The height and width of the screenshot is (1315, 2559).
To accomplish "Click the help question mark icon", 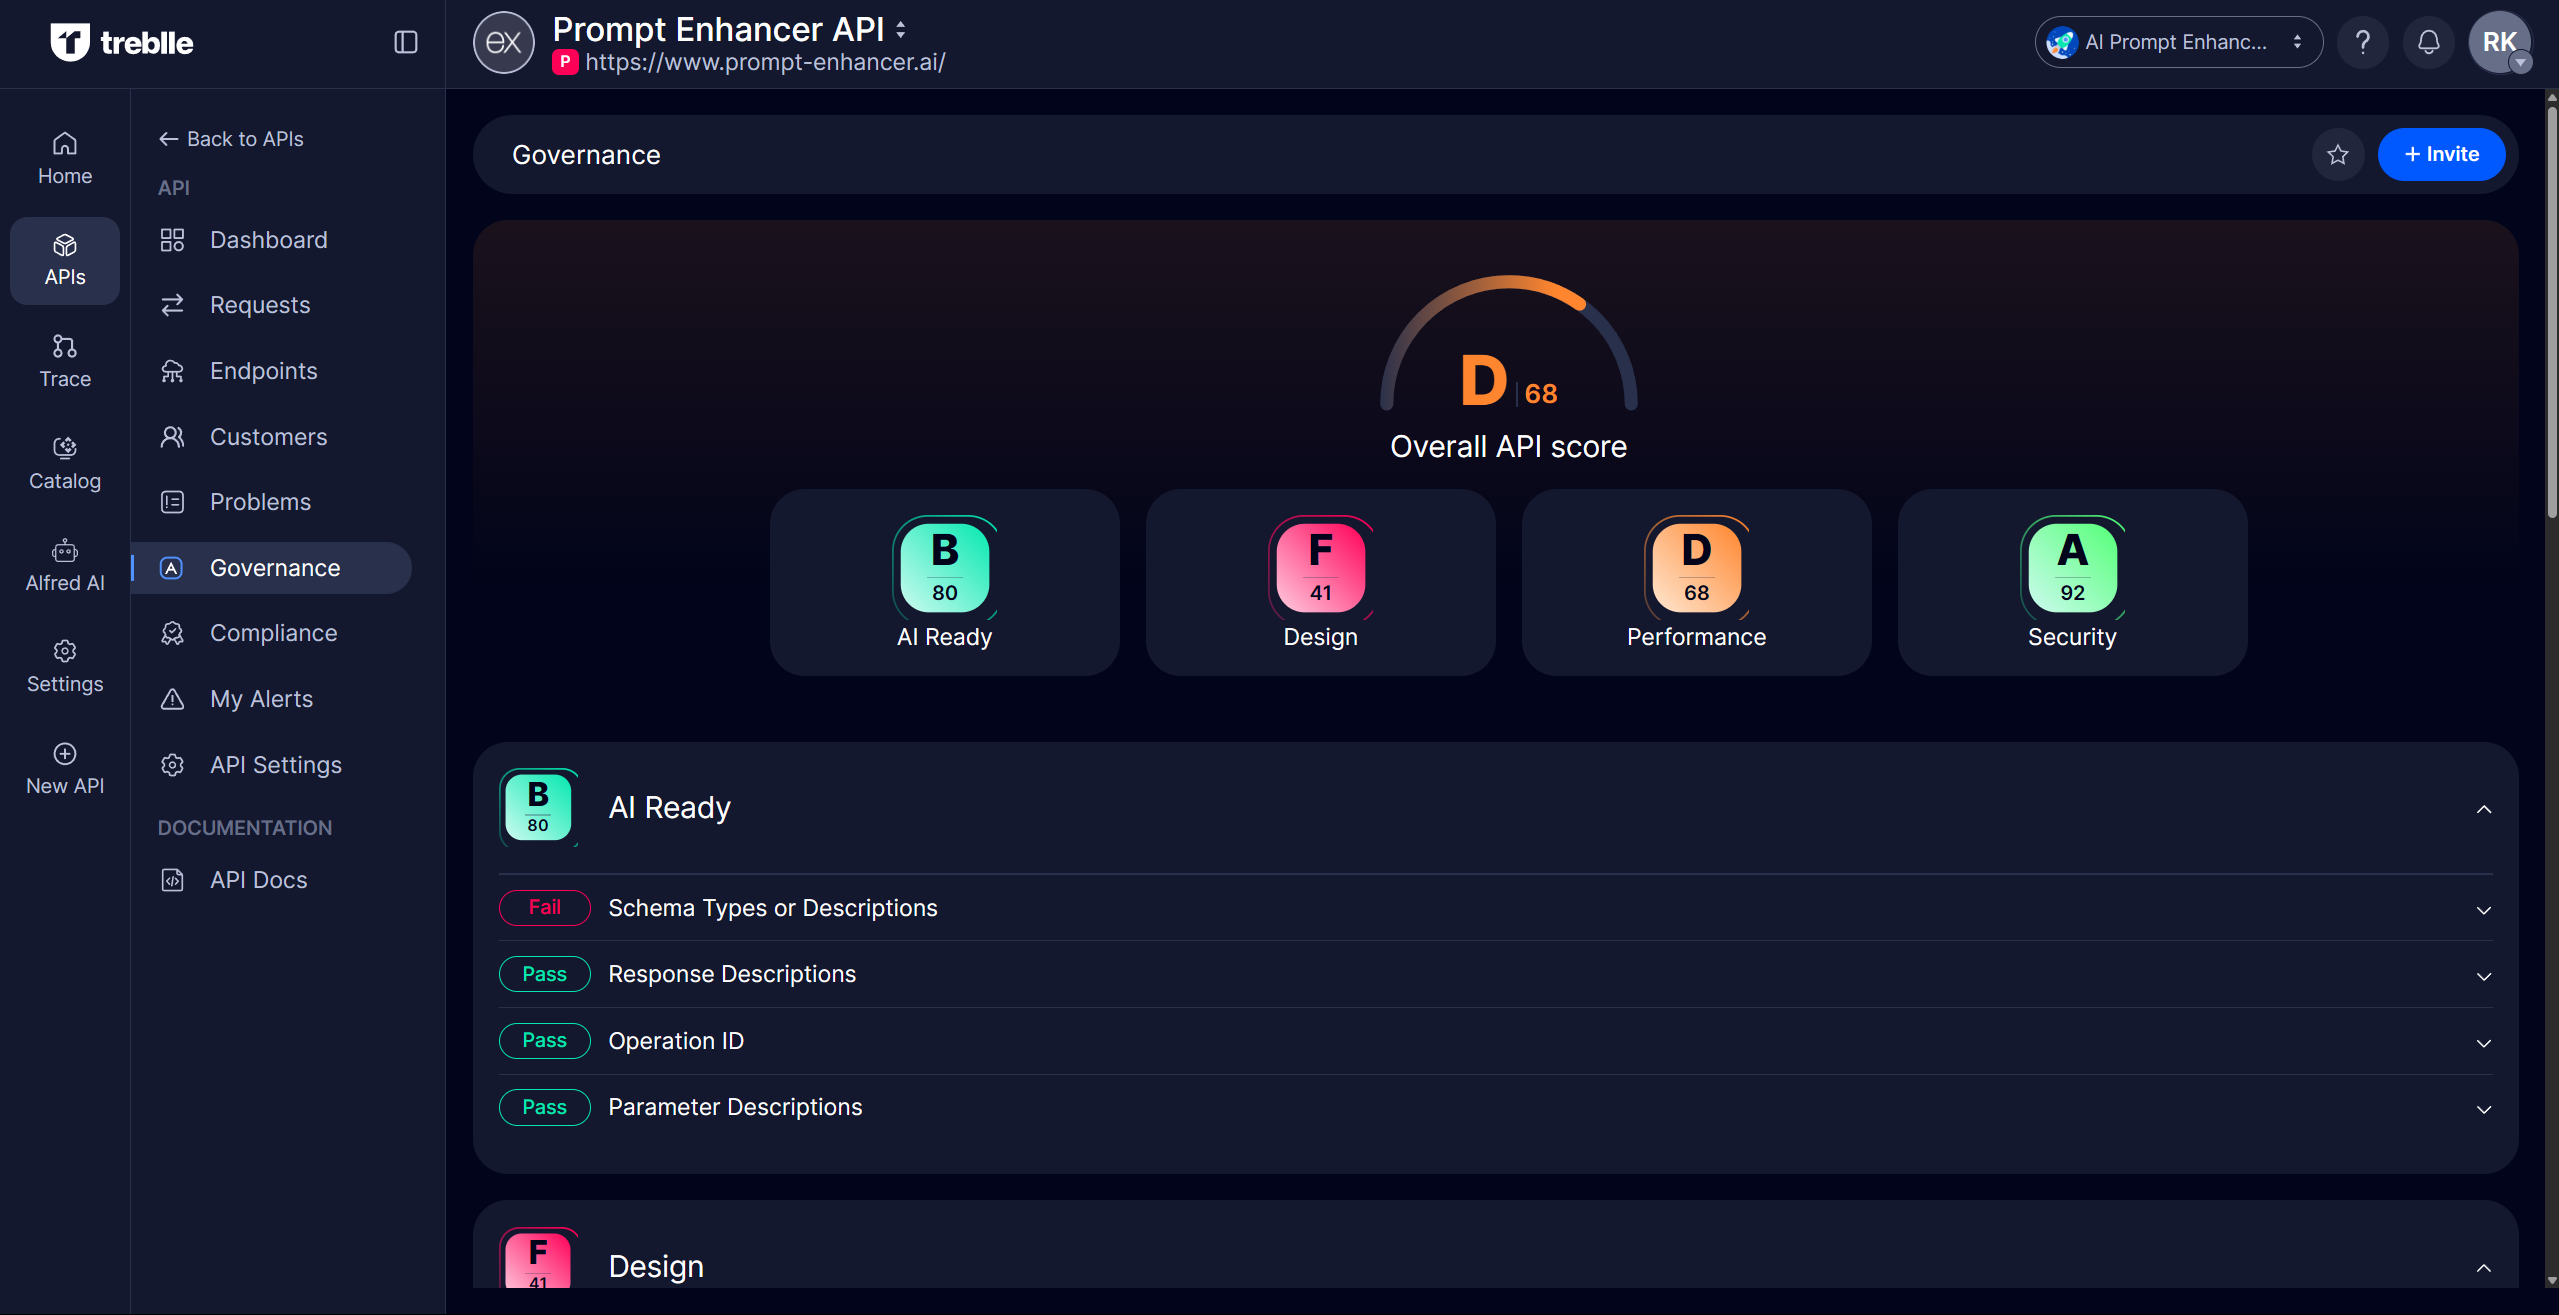I will click(x=2363, y=42).
